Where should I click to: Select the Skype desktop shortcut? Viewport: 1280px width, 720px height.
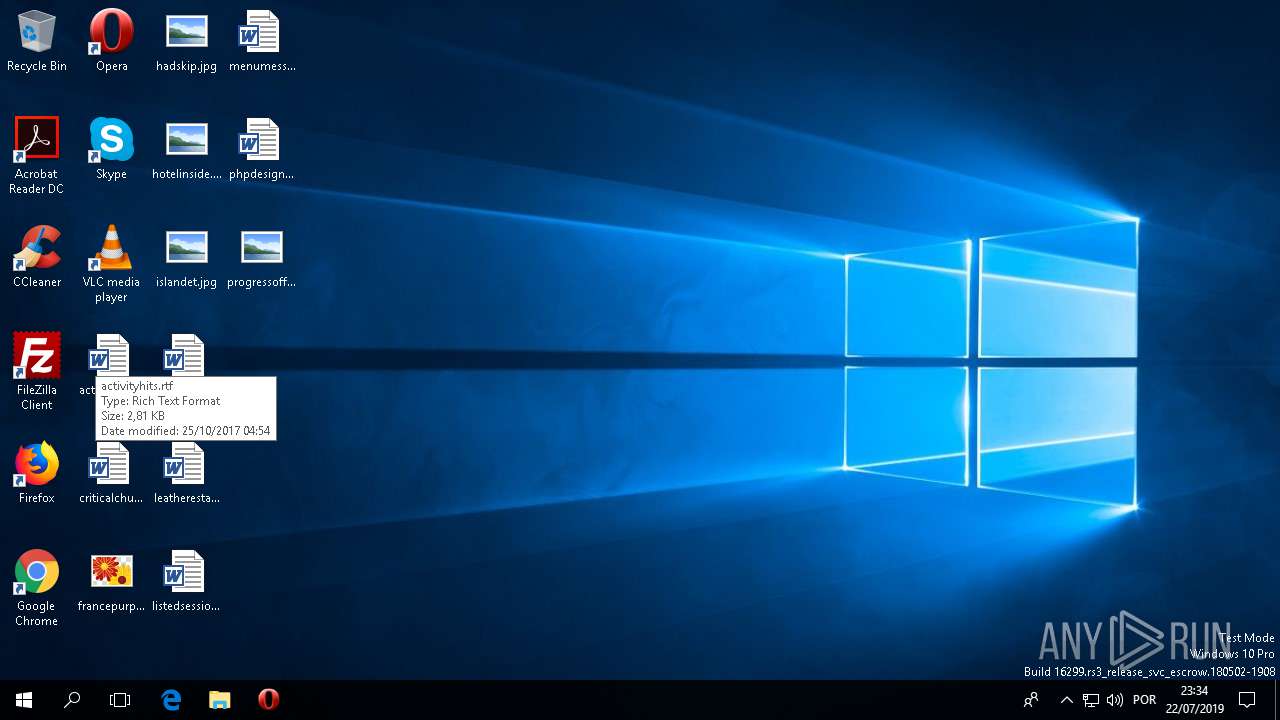click(111, 149)
